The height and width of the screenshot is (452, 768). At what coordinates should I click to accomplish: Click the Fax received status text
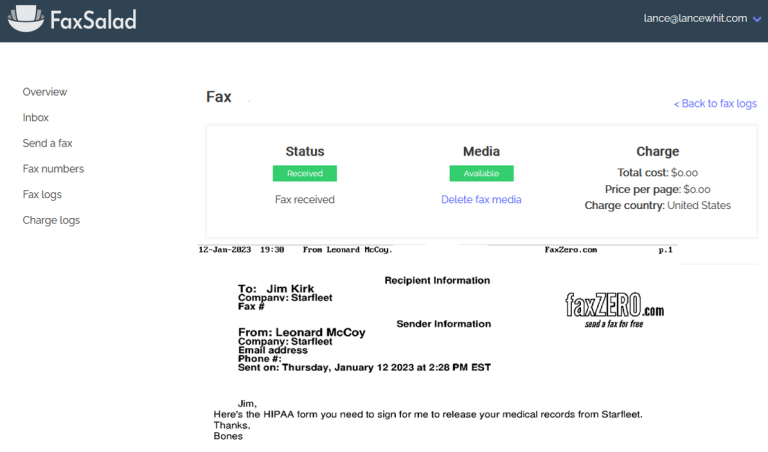pyautogui.click(x=305, y=199)
